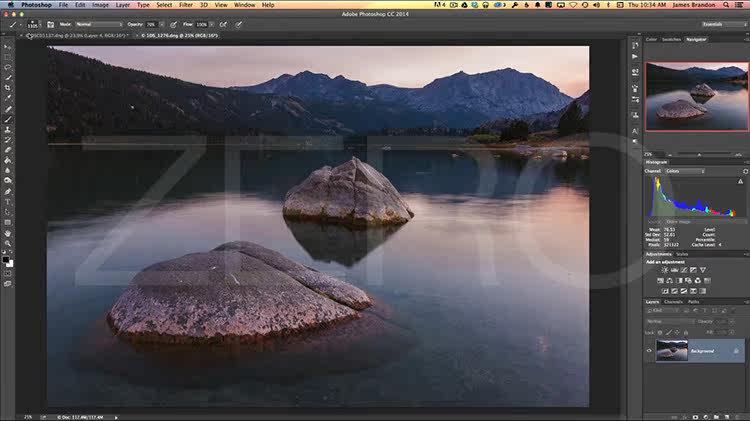Add a Levels adjustment
The height and width of the screenshot is (421, 750).
coord(674,270)
